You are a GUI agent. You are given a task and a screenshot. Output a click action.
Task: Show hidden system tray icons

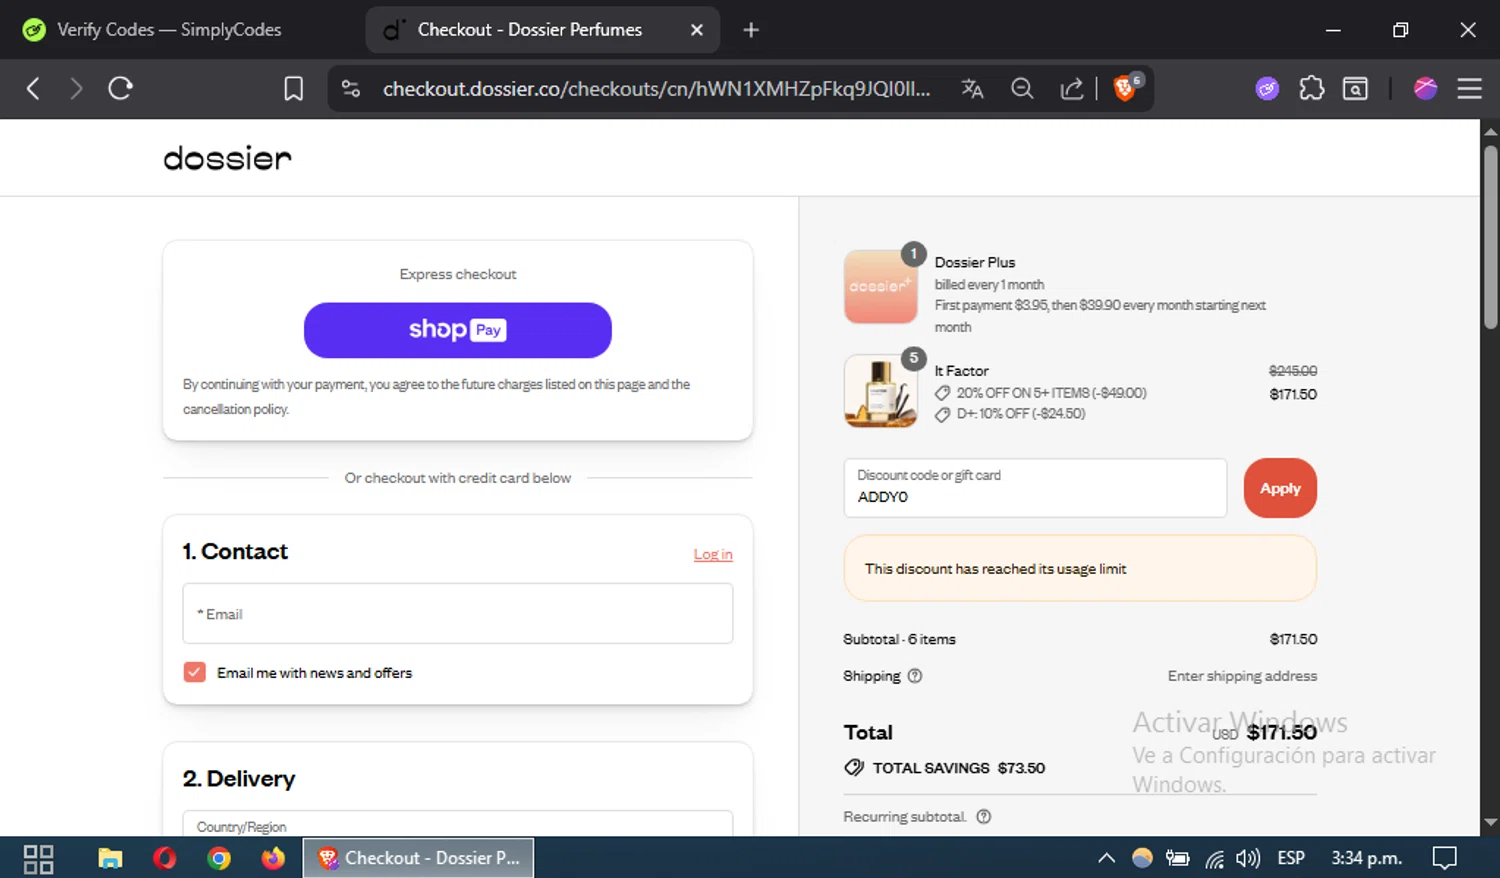coord(1106,858)
